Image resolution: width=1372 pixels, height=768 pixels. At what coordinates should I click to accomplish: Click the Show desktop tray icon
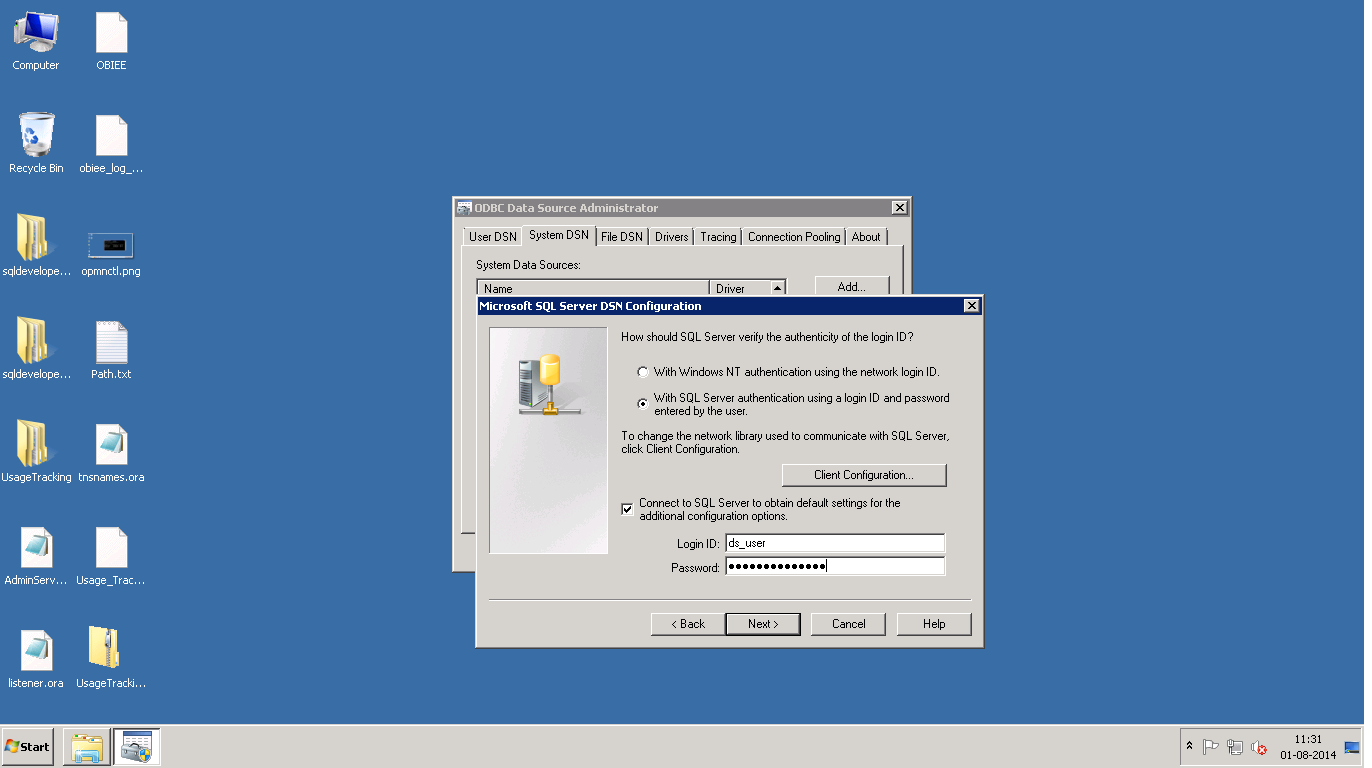tap(1352, 747)
